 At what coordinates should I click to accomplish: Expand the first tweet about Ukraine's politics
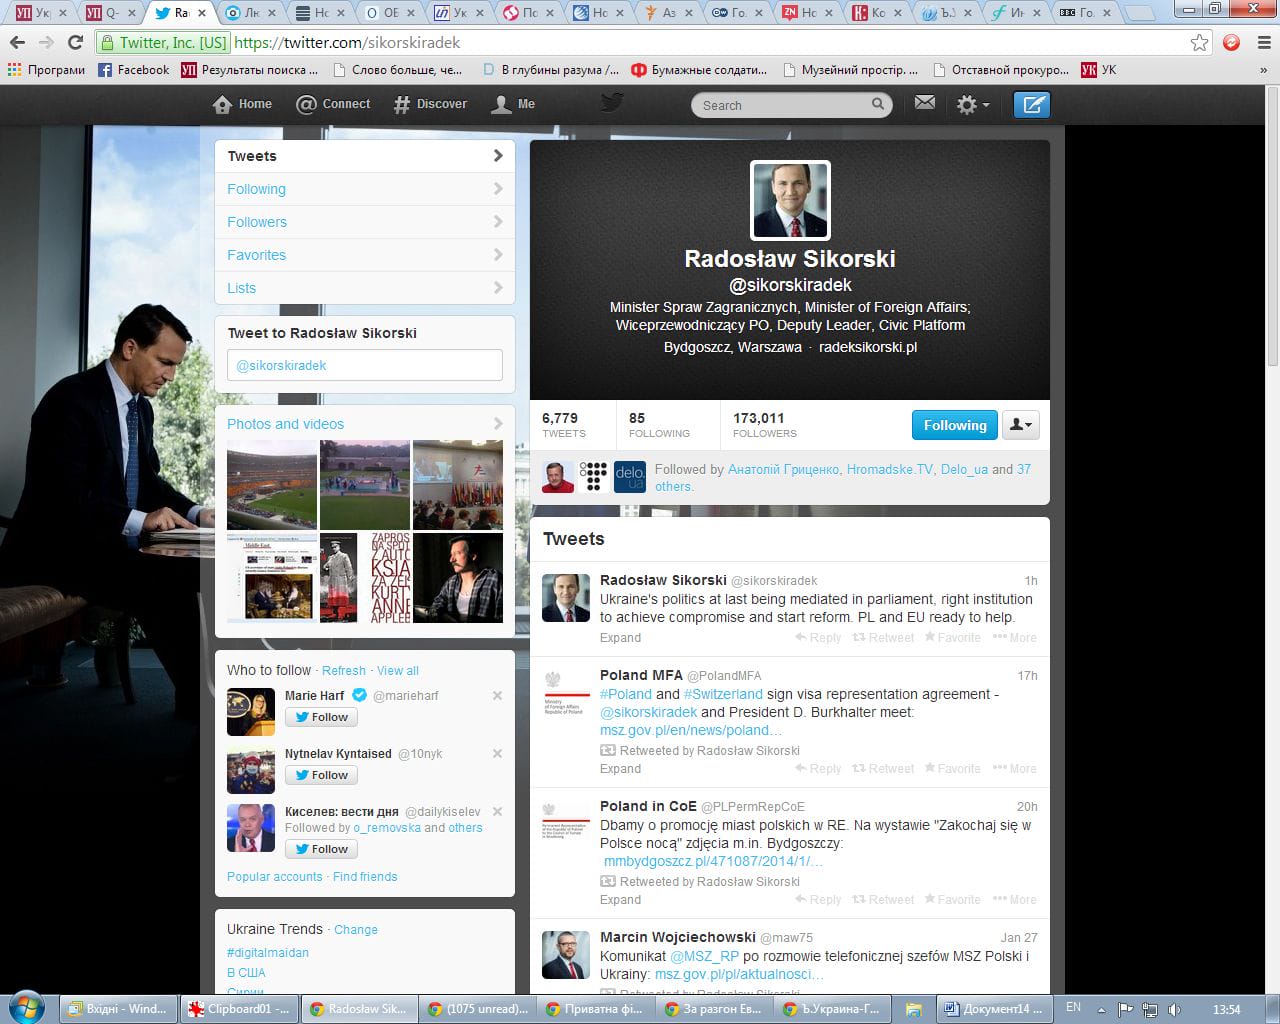[620, 638]
